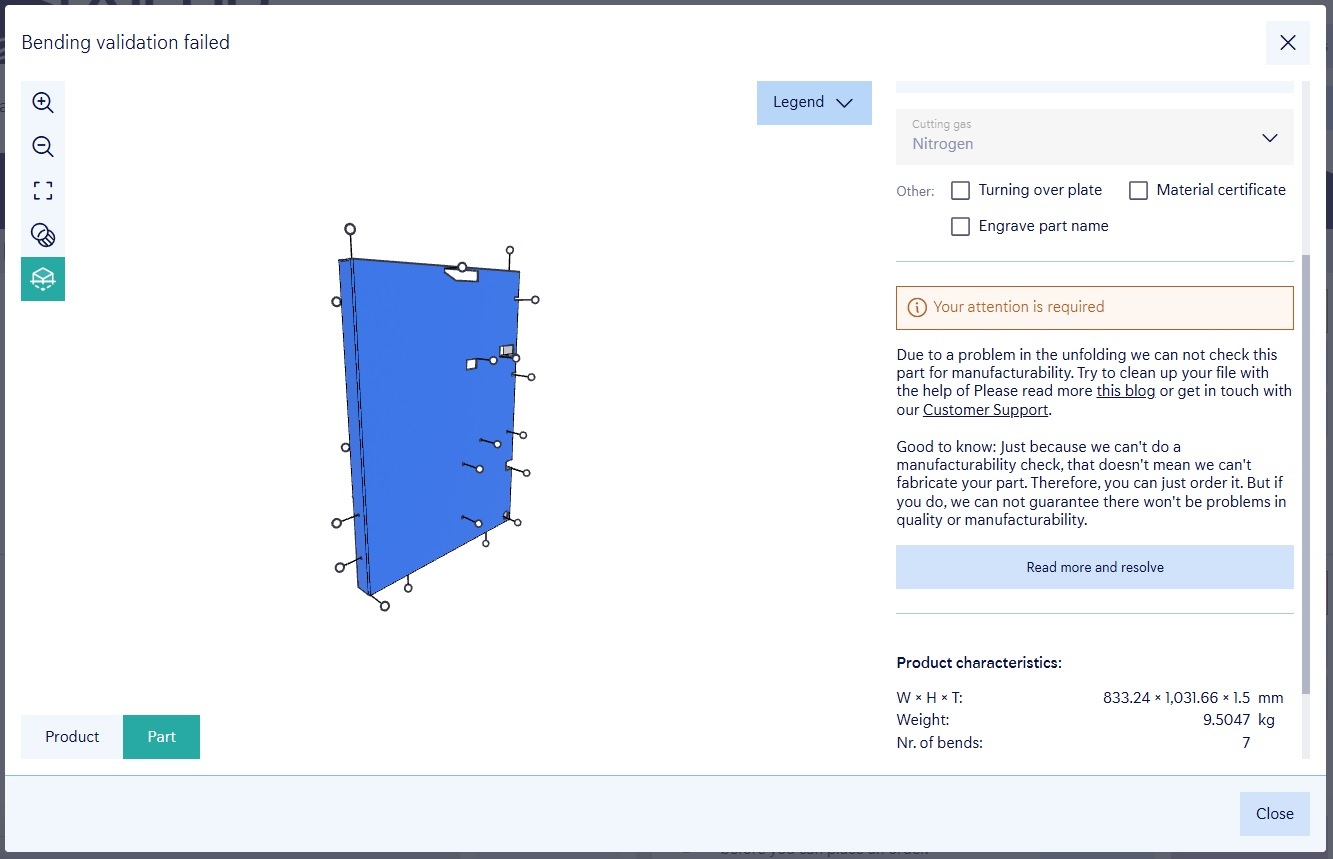The height and width of the screenshot is (859, 1333).
Task: Click the zoom out magnifier icon
Action: pos(43,147)
